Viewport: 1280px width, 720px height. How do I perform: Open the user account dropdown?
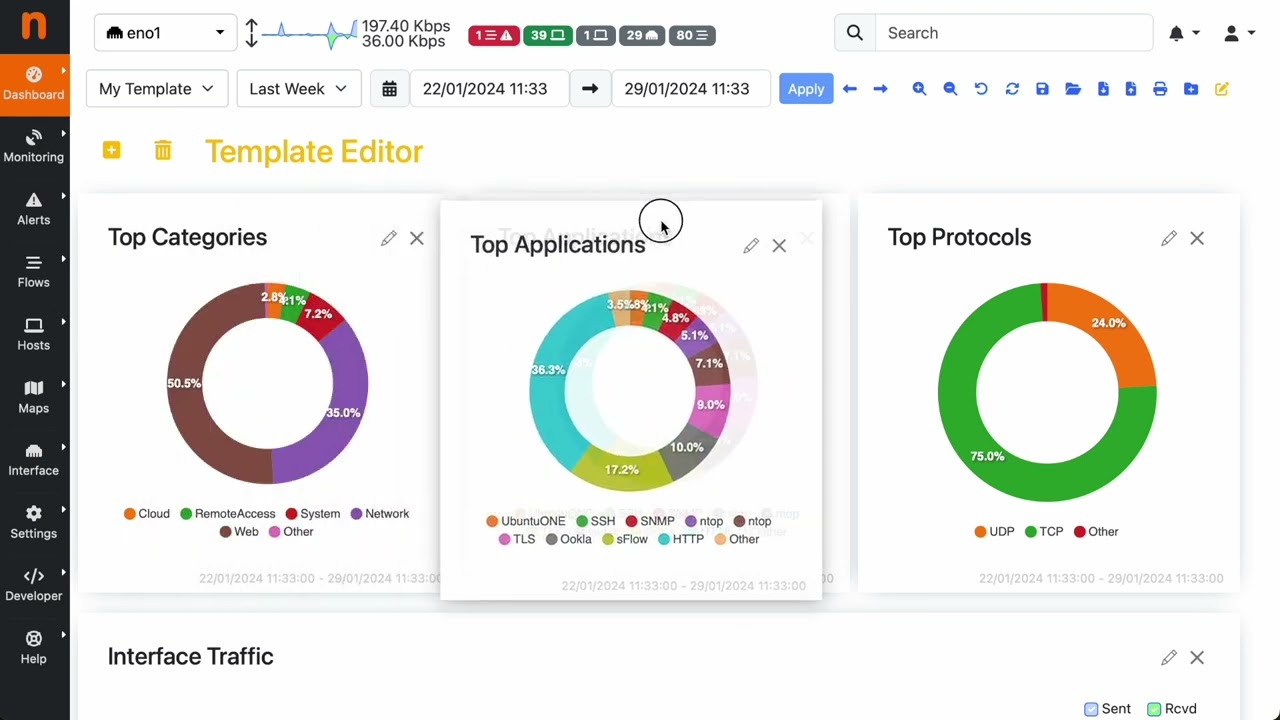[x=1239, y=33]
